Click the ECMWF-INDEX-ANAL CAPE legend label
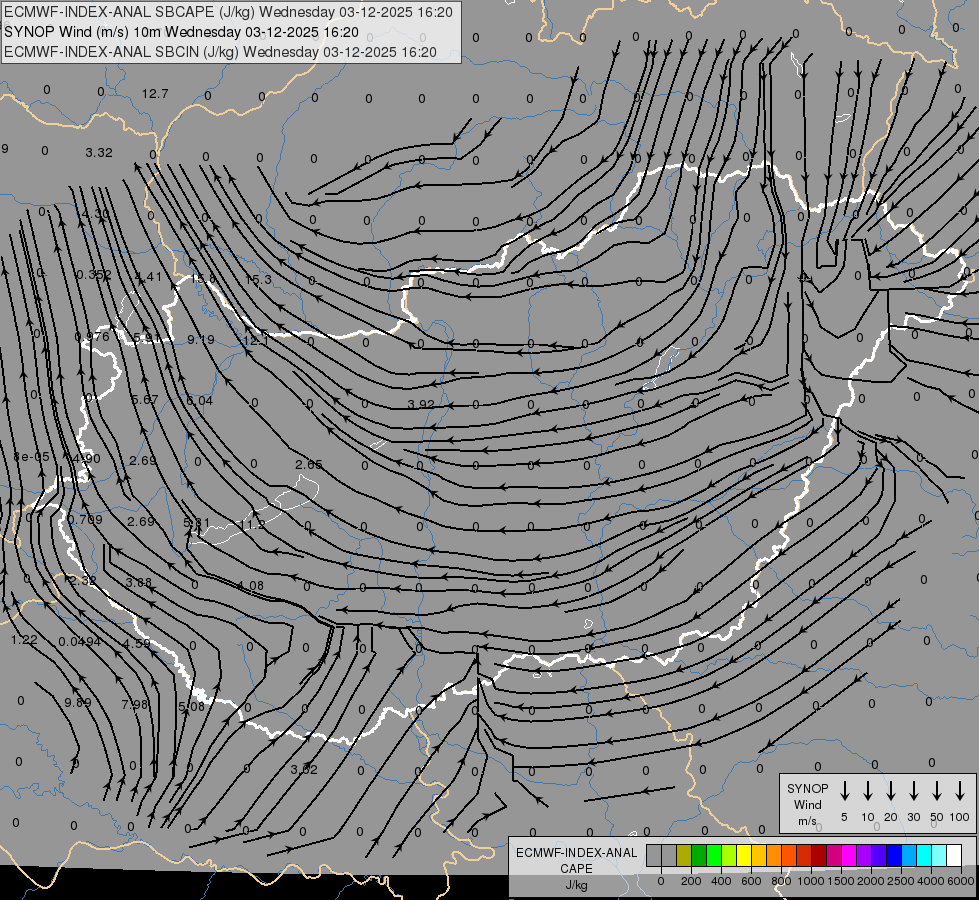The height and width of the screenshot is (900, 979). [x=576, y=861]
